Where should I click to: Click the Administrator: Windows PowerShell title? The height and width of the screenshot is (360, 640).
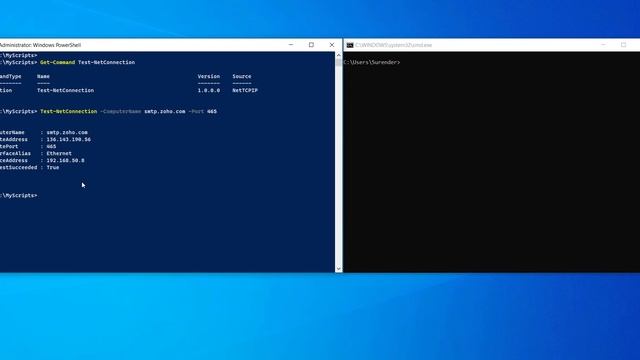point(40,45)
